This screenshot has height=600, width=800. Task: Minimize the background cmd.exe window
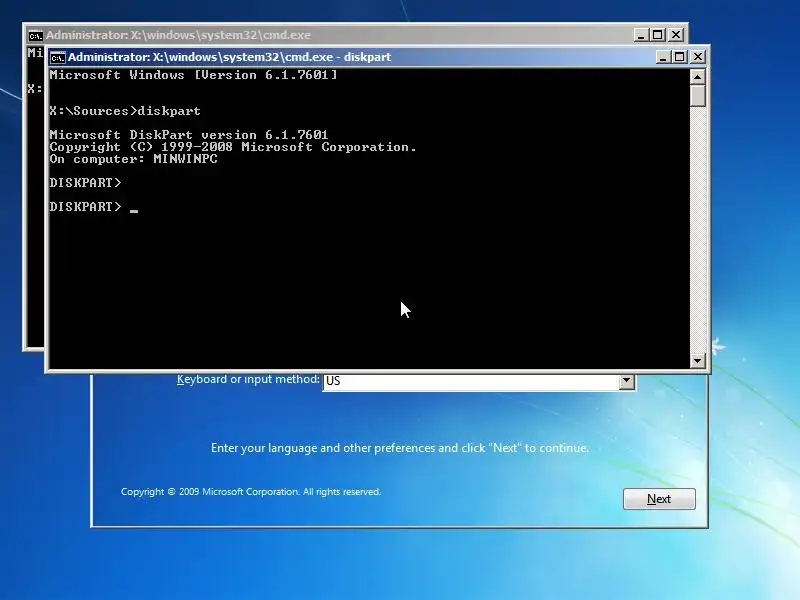click(641, 35)
